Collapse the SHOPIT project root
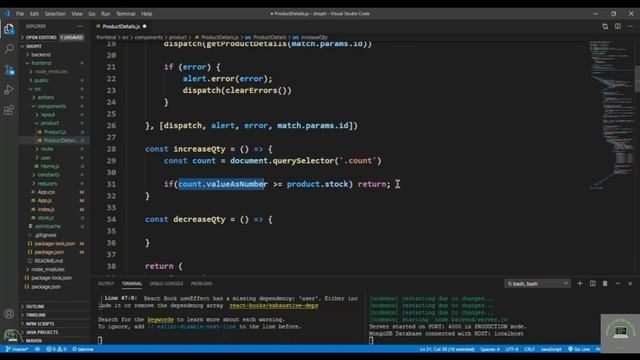This screenshot has width=640, height=360. pos(54,46)
